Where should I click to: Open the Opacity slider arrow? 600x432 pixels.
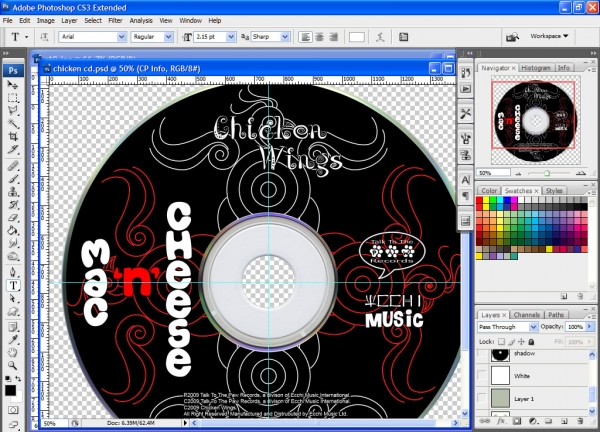(x=589, y=326)
